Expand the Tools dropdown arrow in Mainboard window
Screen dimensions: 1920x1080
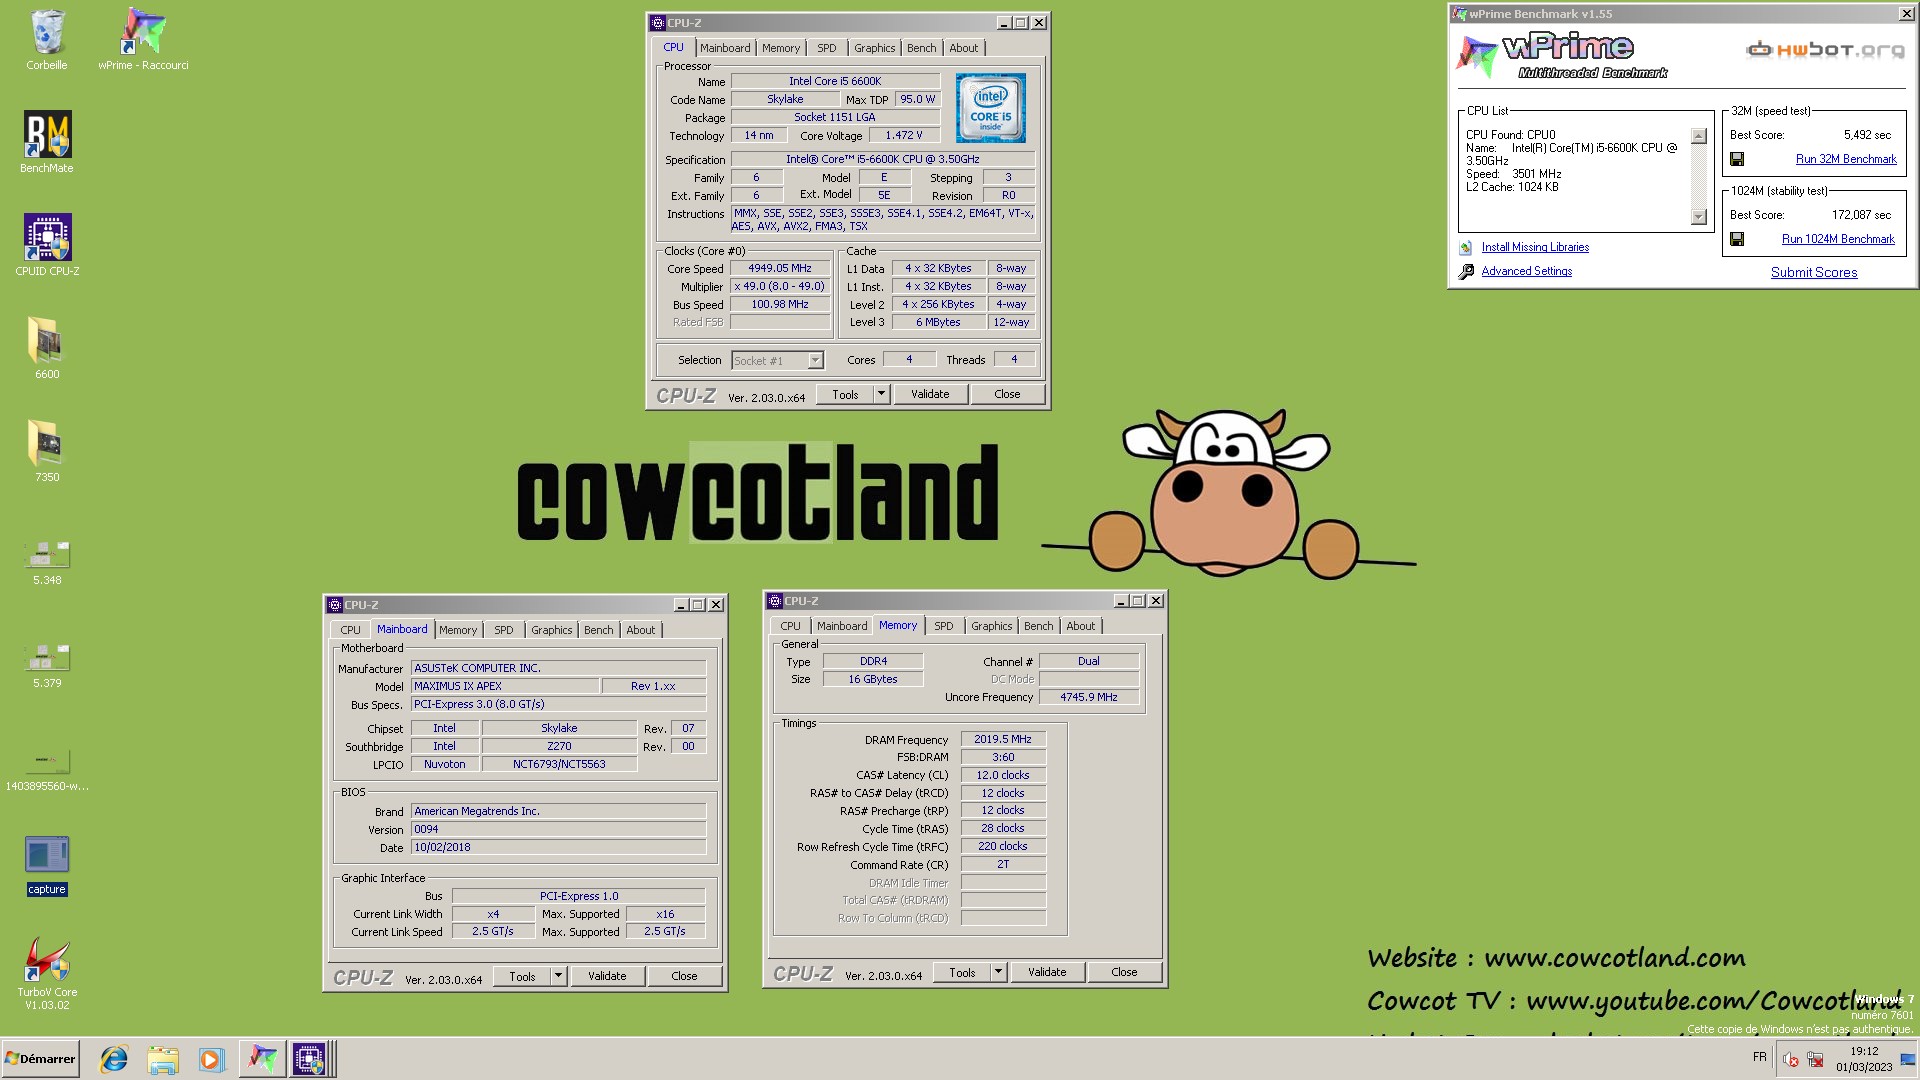coord(559,976)
